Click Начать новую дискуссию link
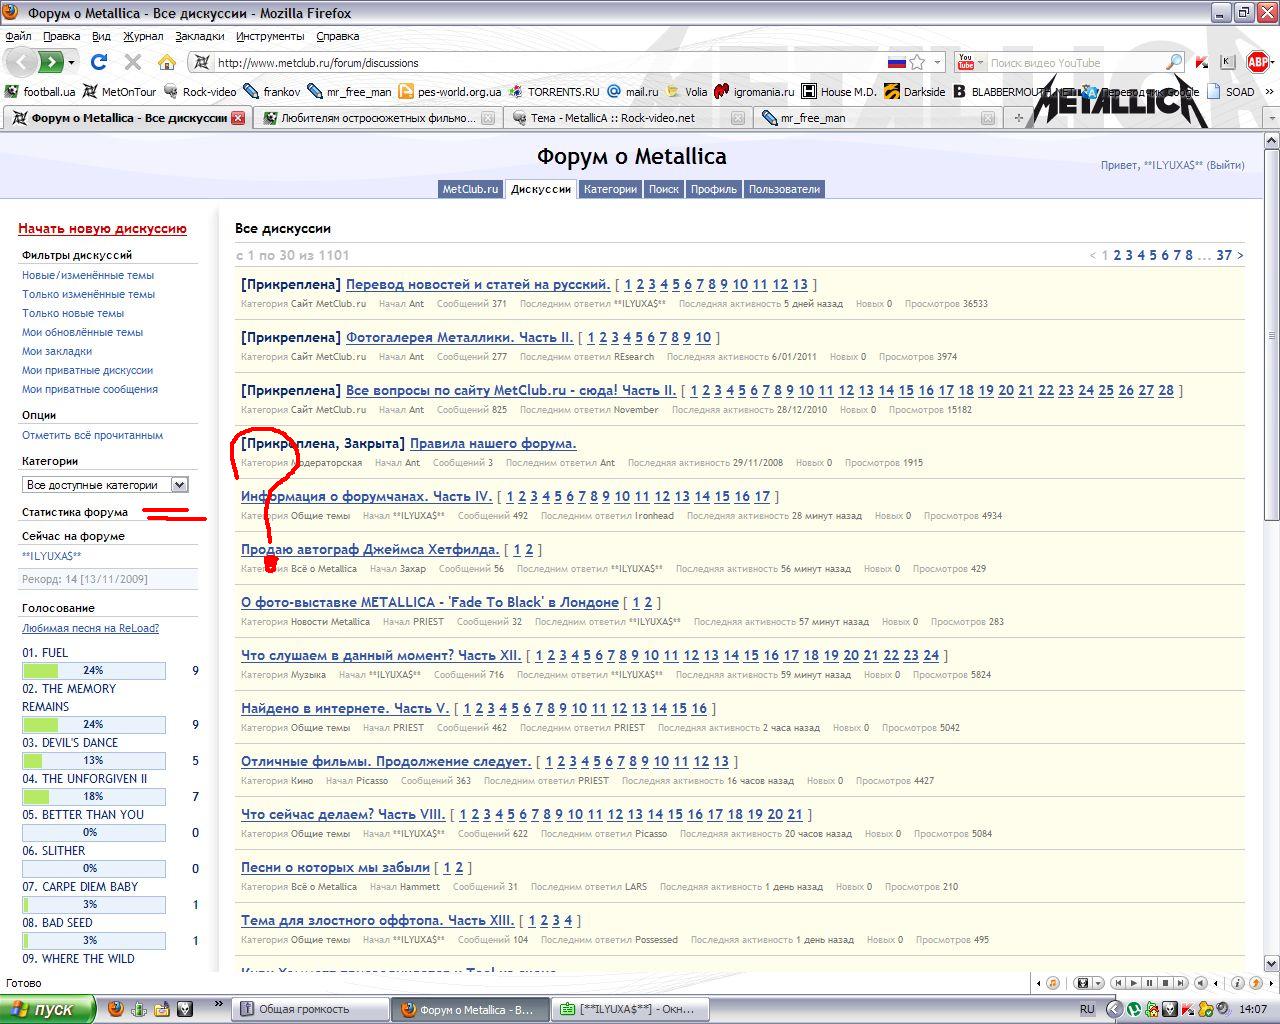The image size is (1280, 1024). [102, 229]
